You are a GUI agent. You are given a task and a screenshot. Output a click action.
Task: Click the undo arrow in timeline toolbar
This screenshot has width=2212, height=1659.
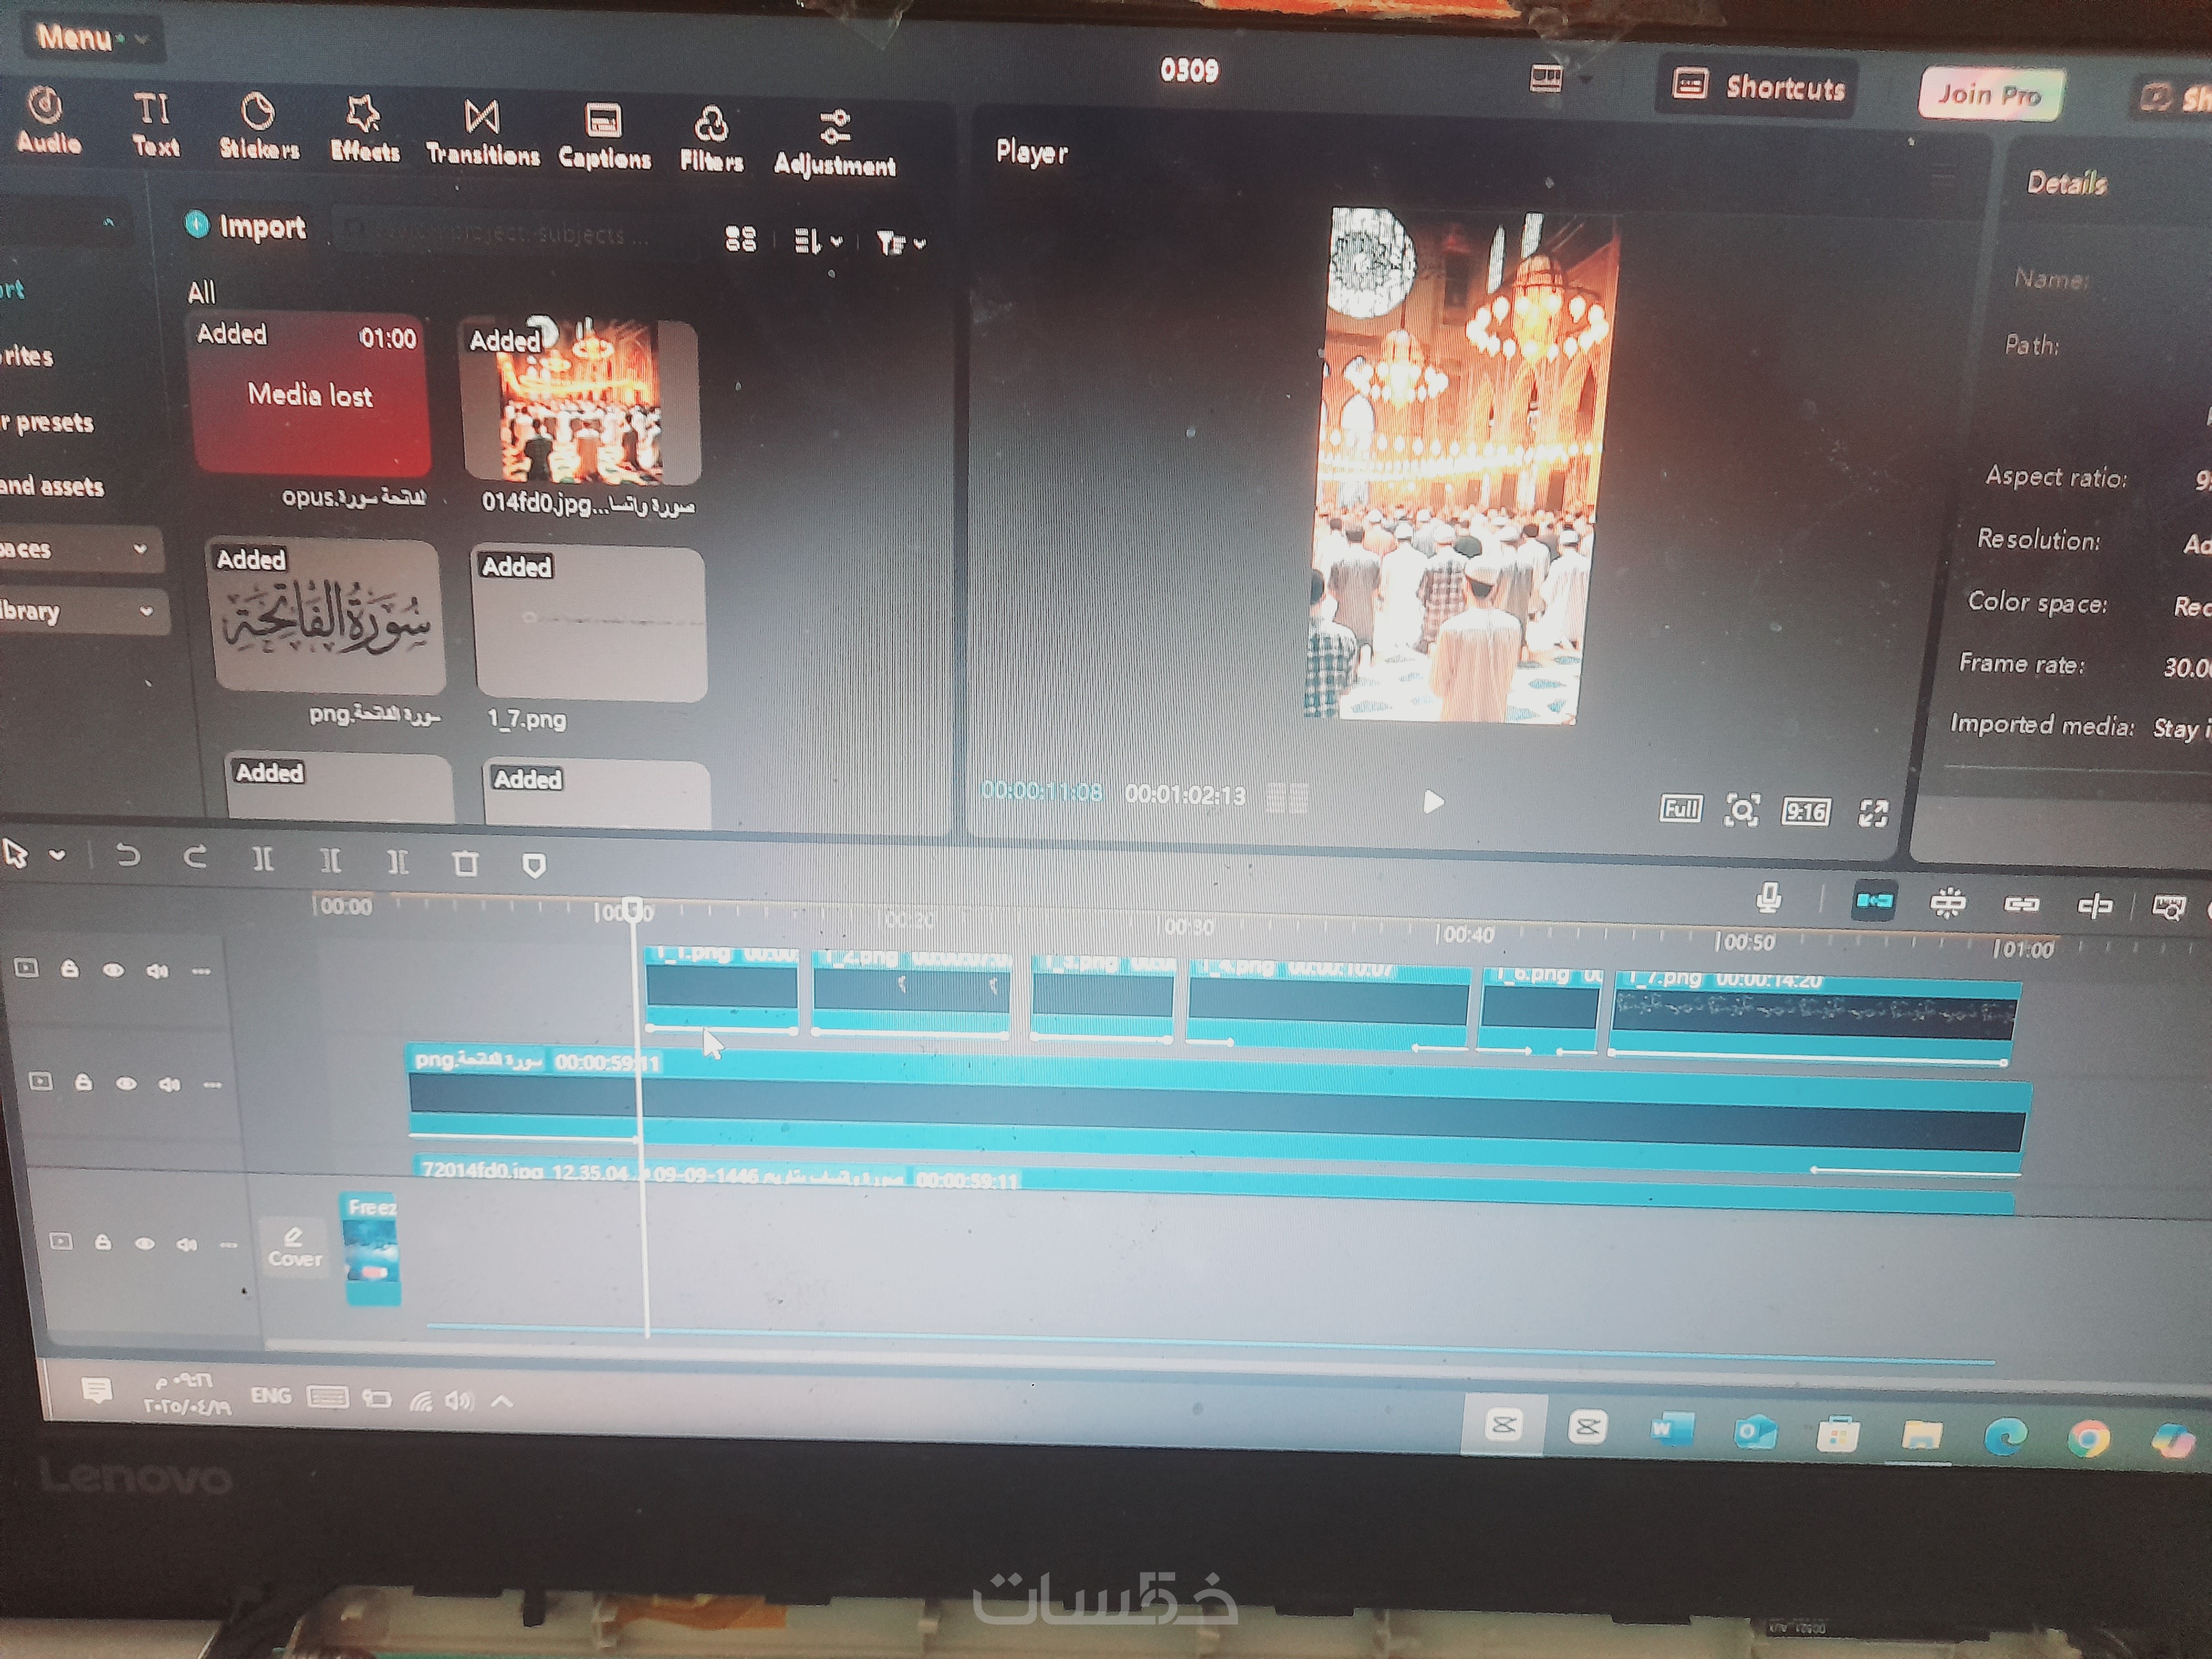[128, 856]
